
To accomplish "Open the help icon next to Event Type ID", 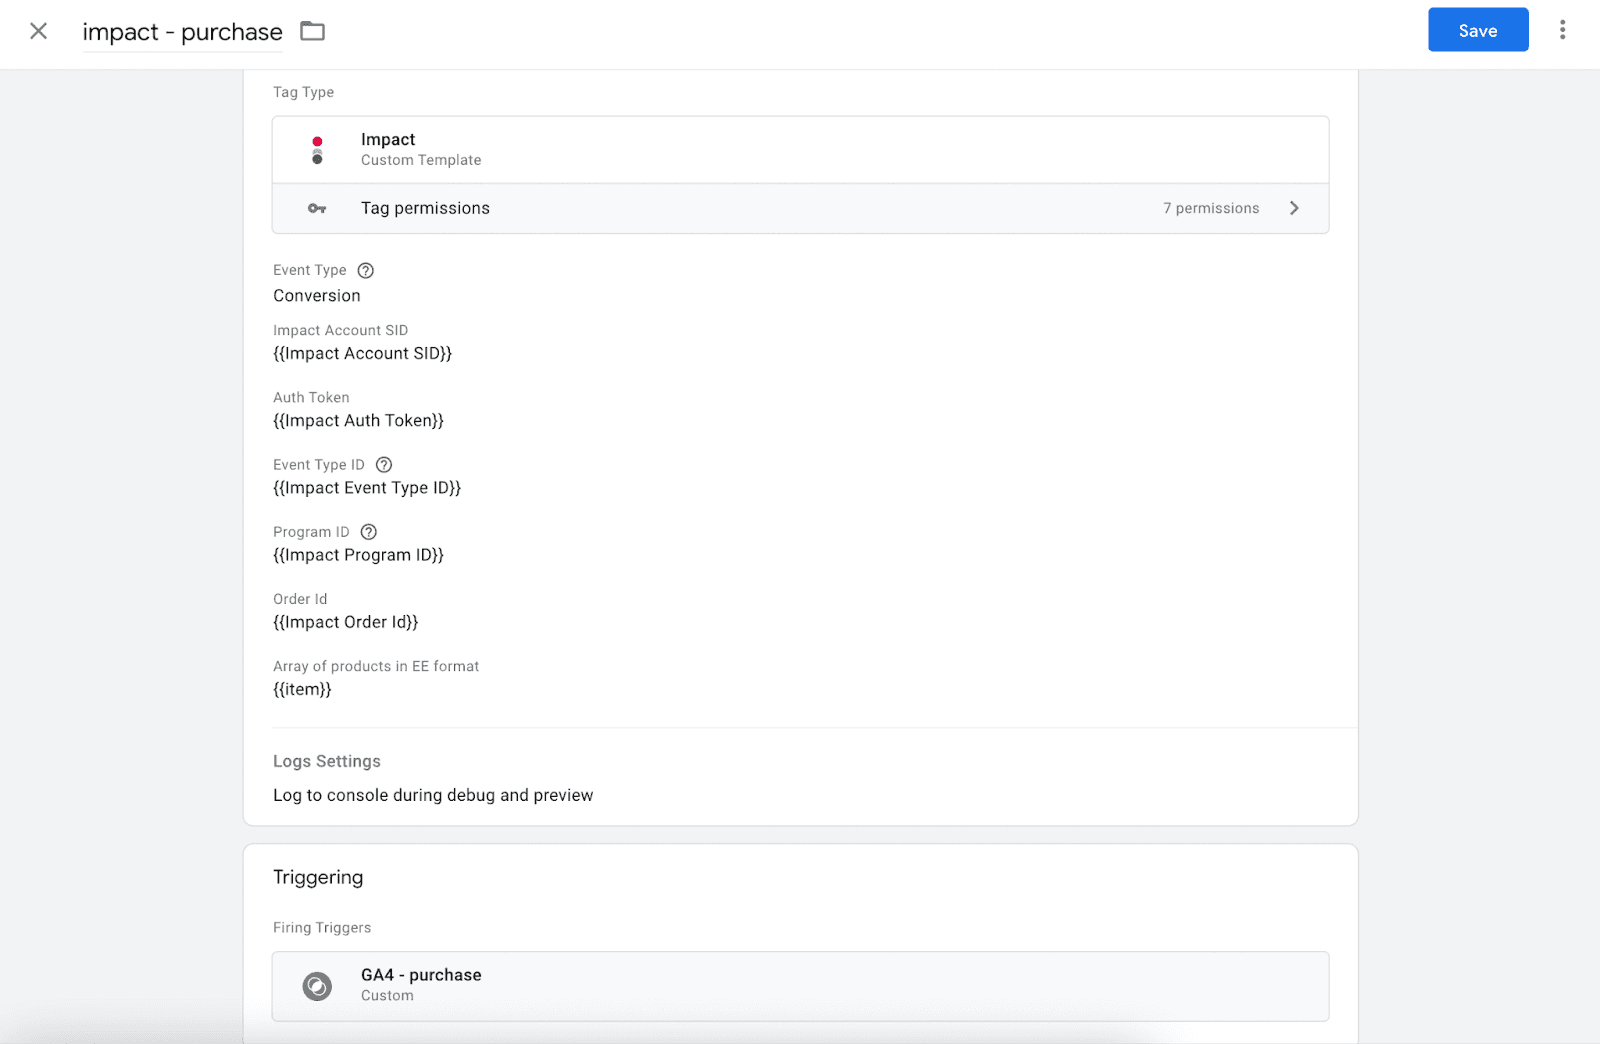I will click(384, 464).
